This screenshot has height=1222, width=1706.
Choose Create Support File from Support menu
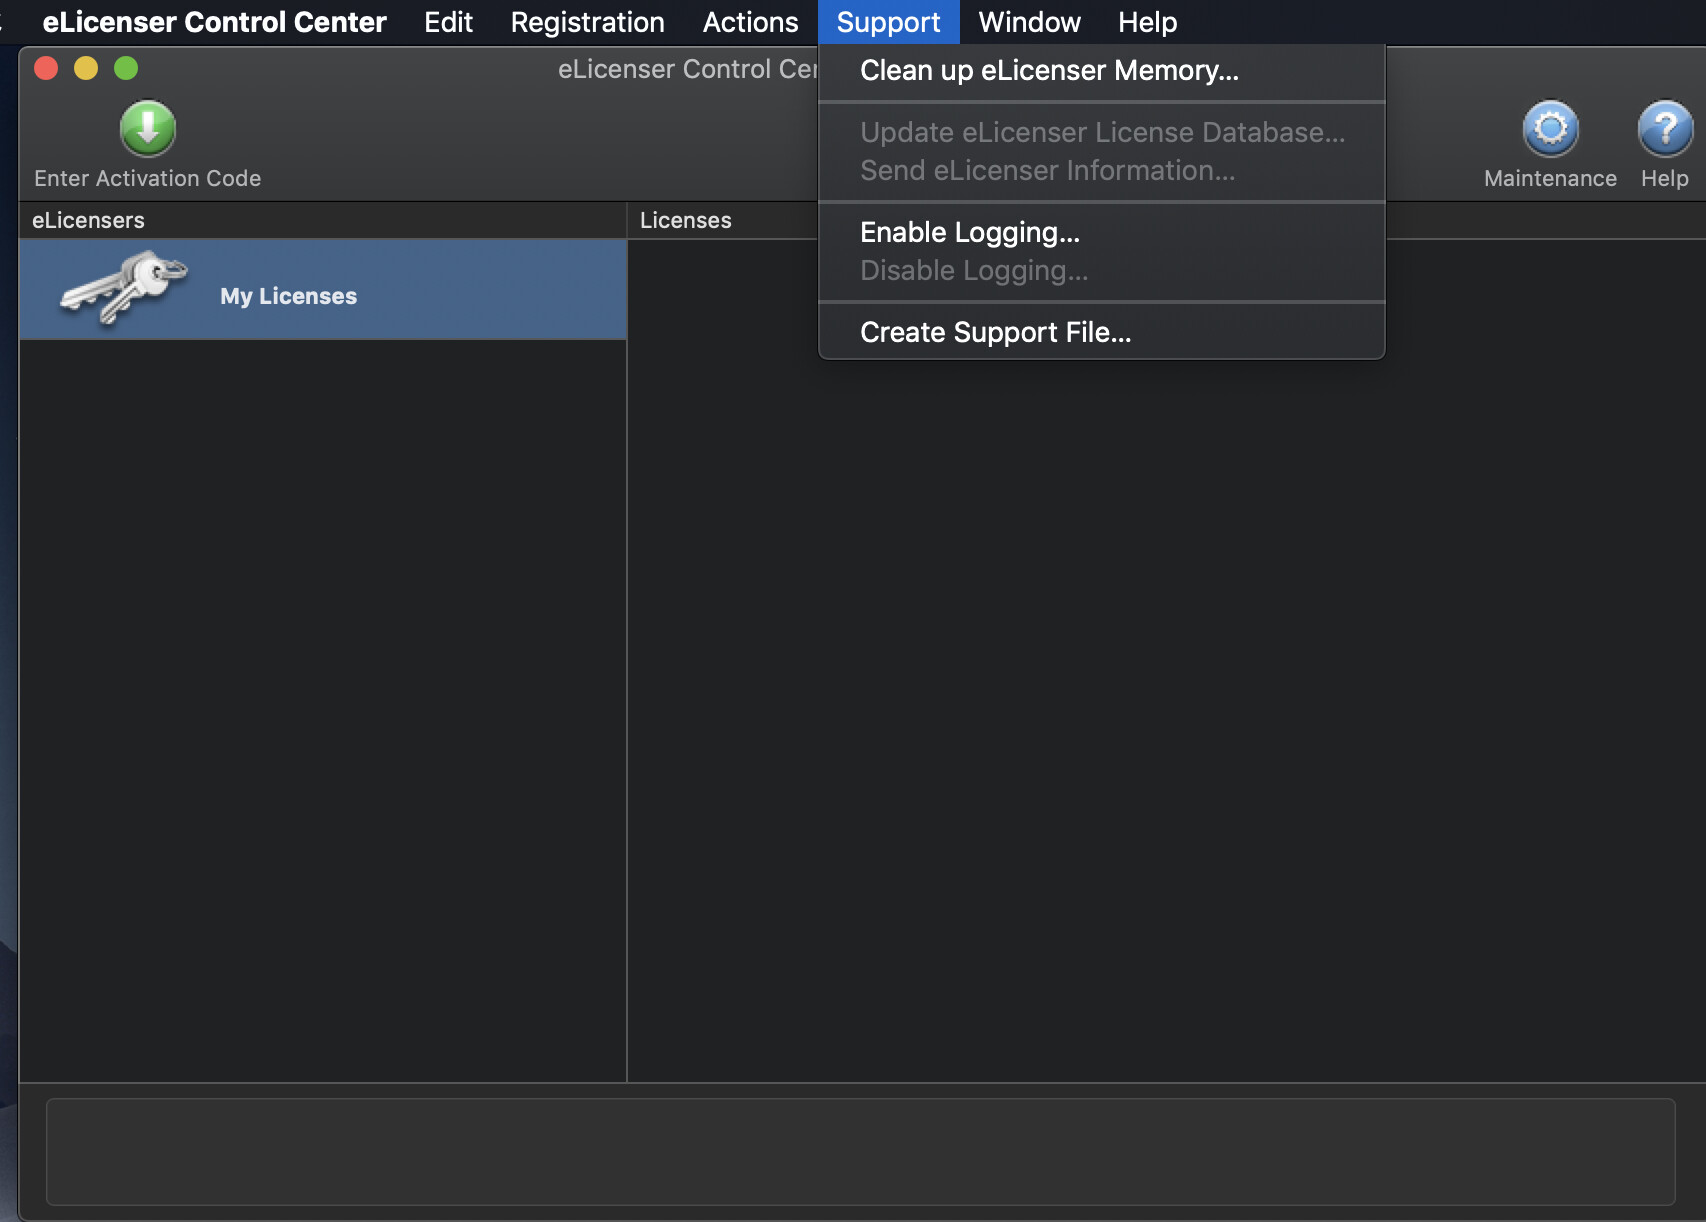[x=995, y=331]
